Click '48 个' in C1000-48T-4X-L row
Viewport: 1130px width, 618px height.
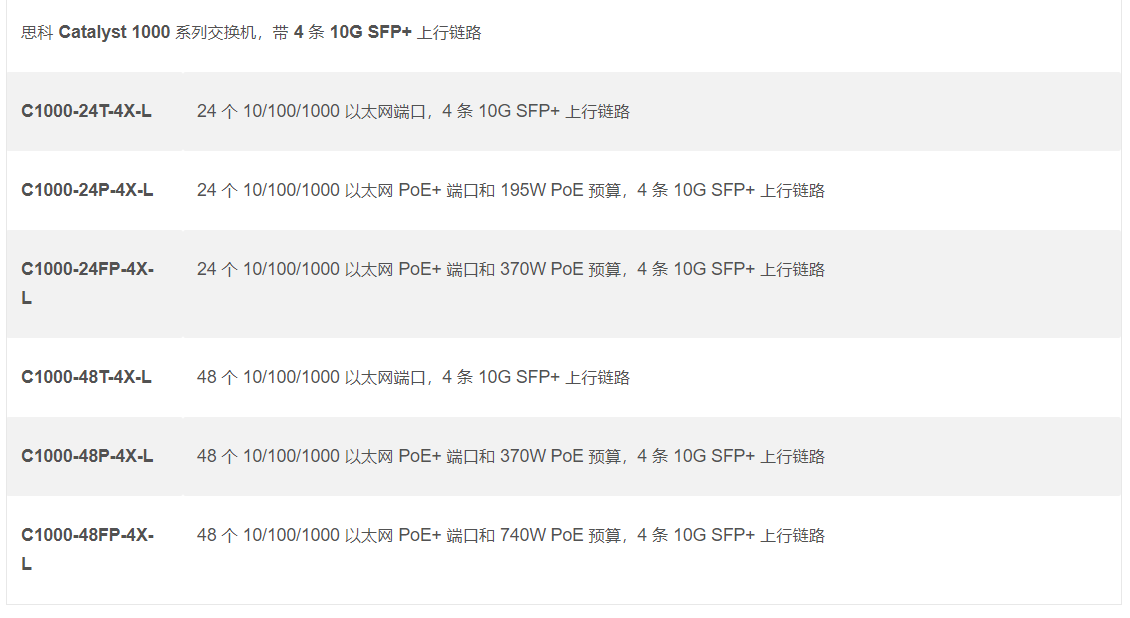217,377
